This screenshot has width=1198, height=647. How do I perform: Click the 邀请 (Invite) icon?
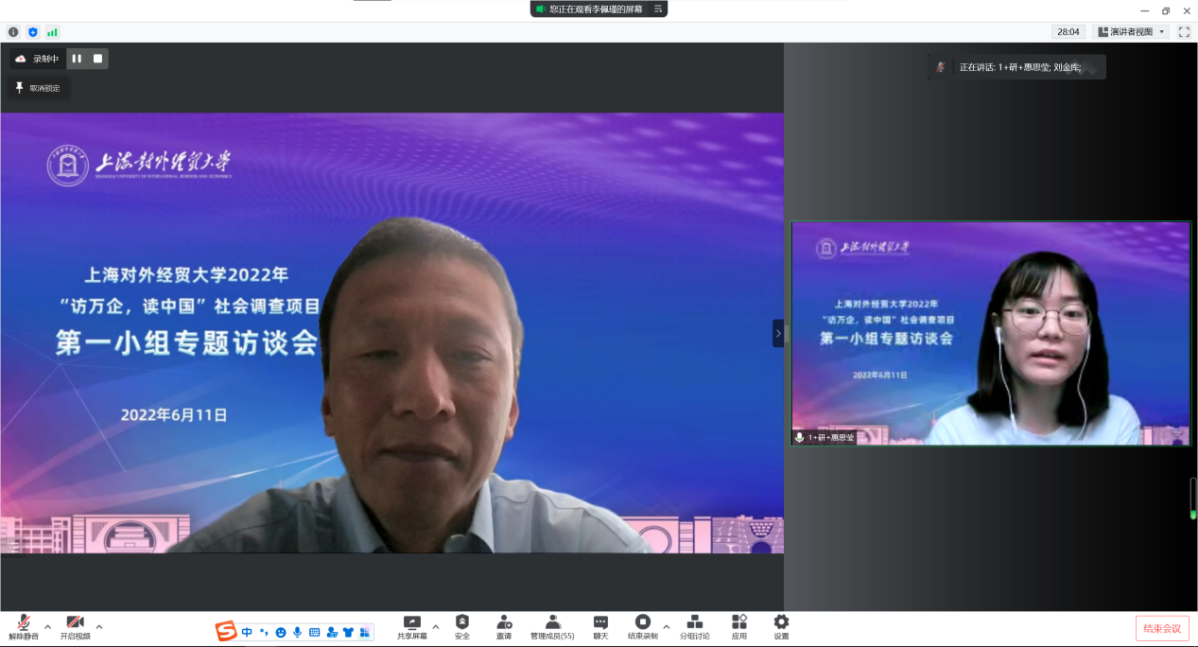504,626
